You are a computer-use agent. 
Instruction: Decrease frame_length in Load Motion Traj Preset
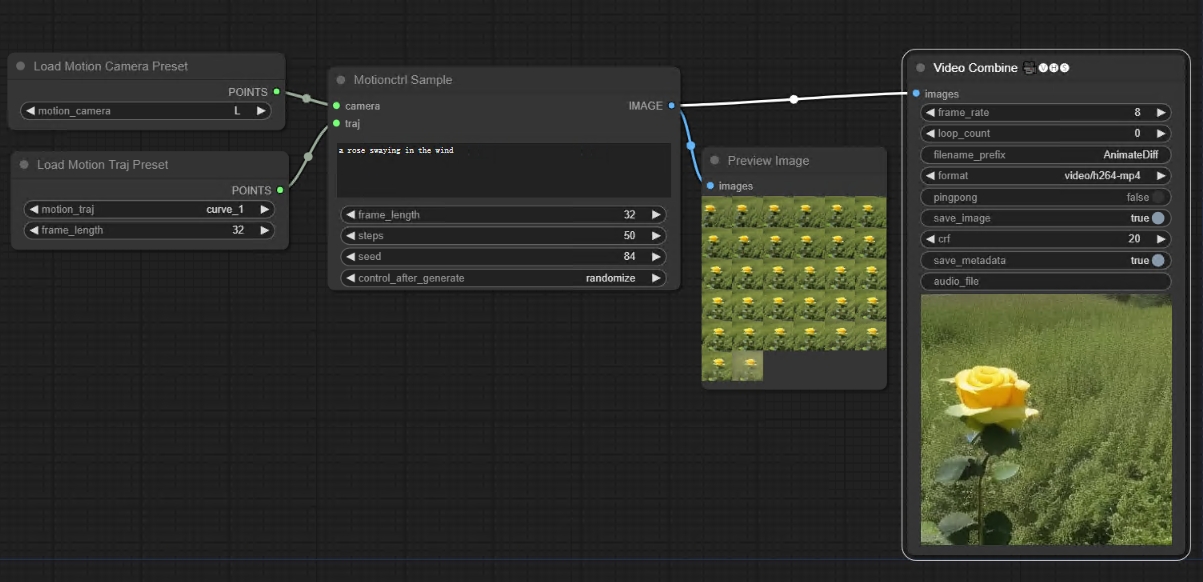tap(34, 230)
